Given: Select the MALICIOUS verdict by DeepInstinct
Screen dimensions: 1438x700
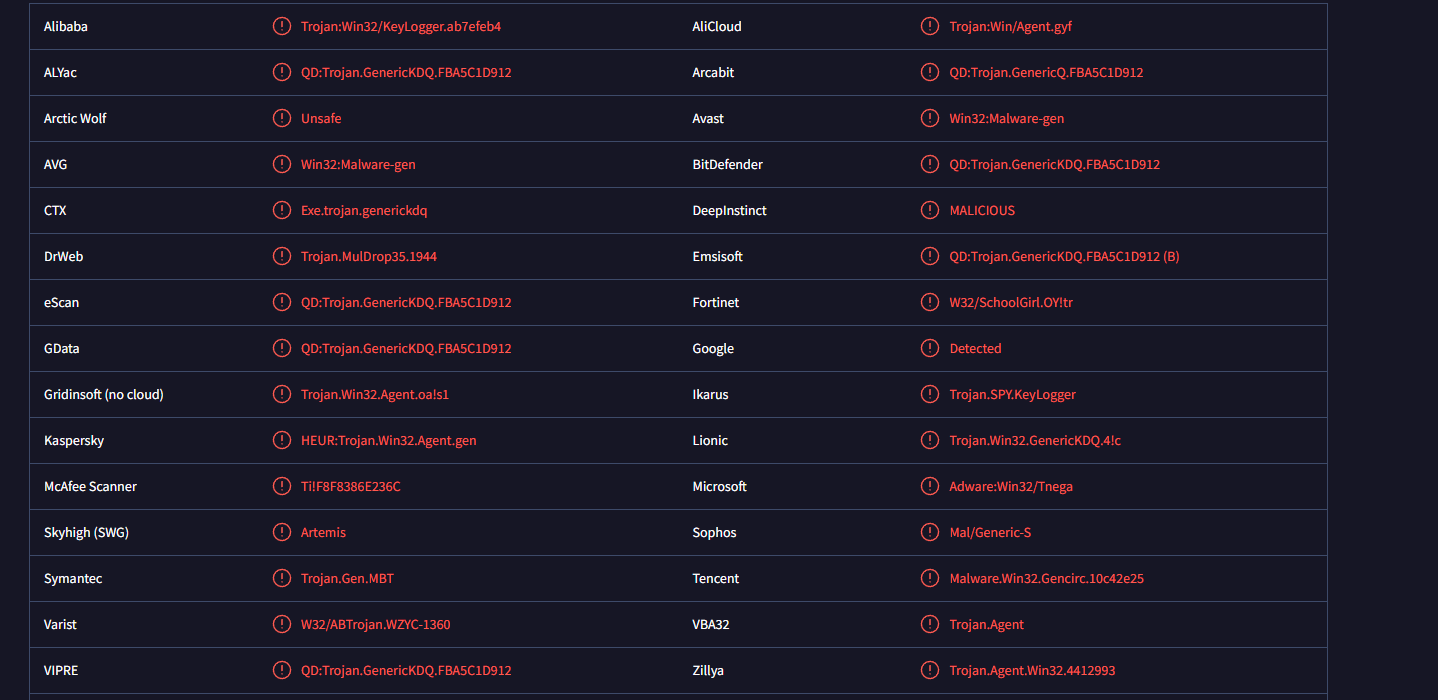Looking at the screenshot, I should click(x=982, y=210).
